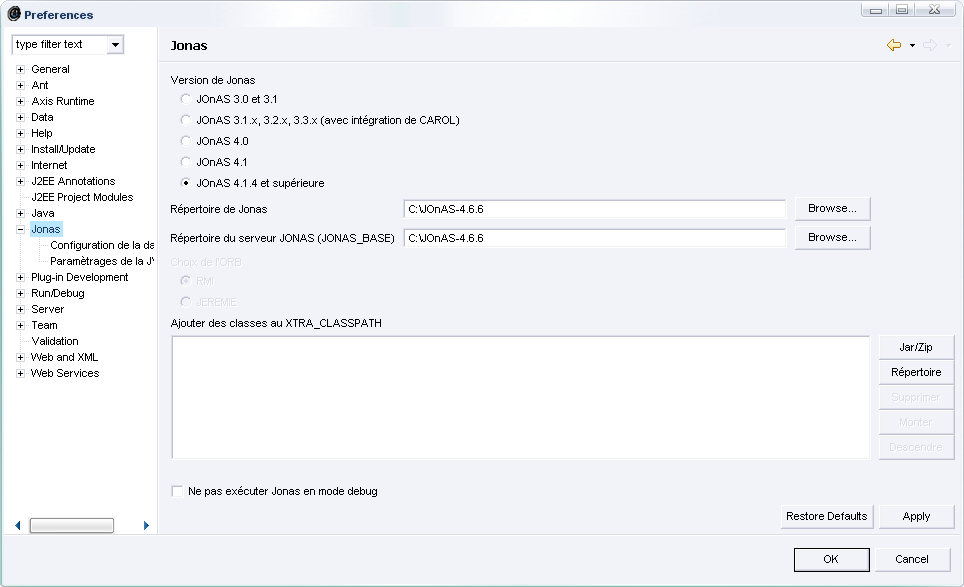
Task: Cancel the Preferences dialog
Action: click(x=912, y=559)
